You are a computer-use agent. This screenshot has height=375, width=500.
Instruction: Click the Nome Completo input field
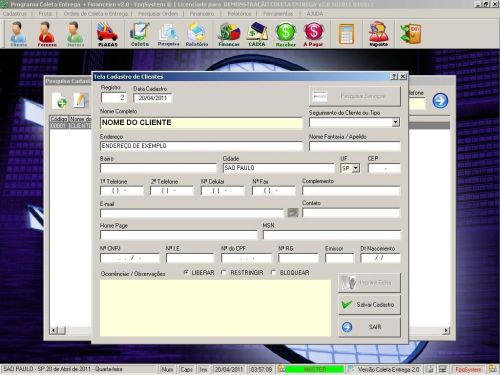pyautogui.click(x=201, y=123)
